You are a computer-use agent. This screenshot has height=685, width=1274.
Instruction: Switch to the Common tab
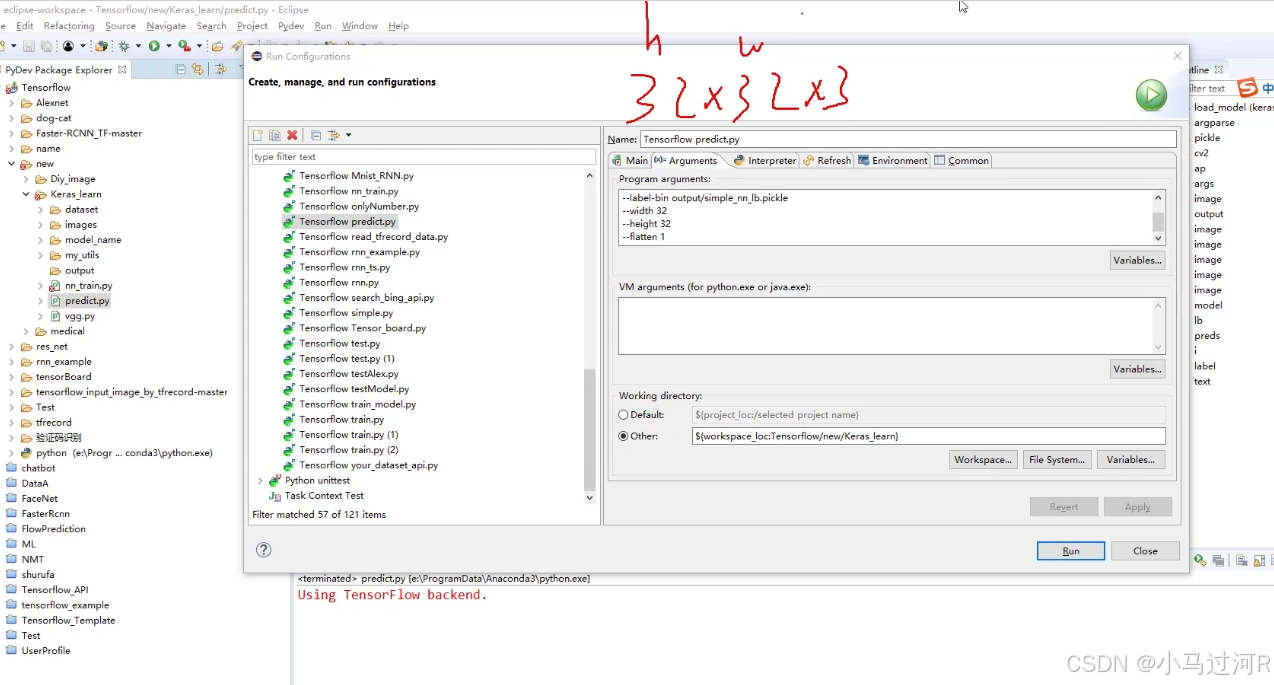tap(962, 160)
